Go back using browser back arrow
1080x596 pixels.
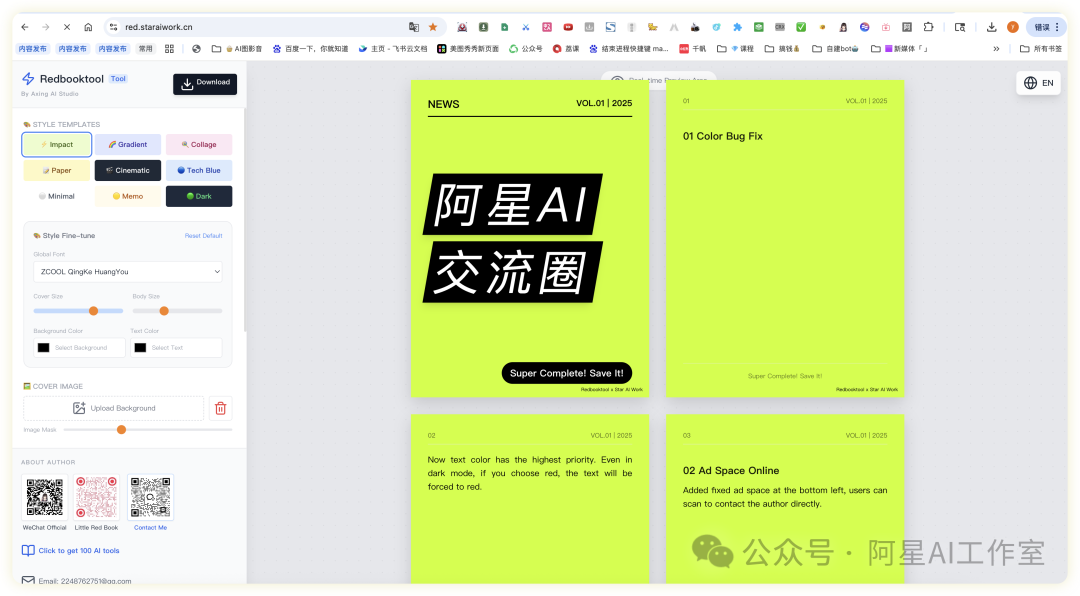point(25,27)
